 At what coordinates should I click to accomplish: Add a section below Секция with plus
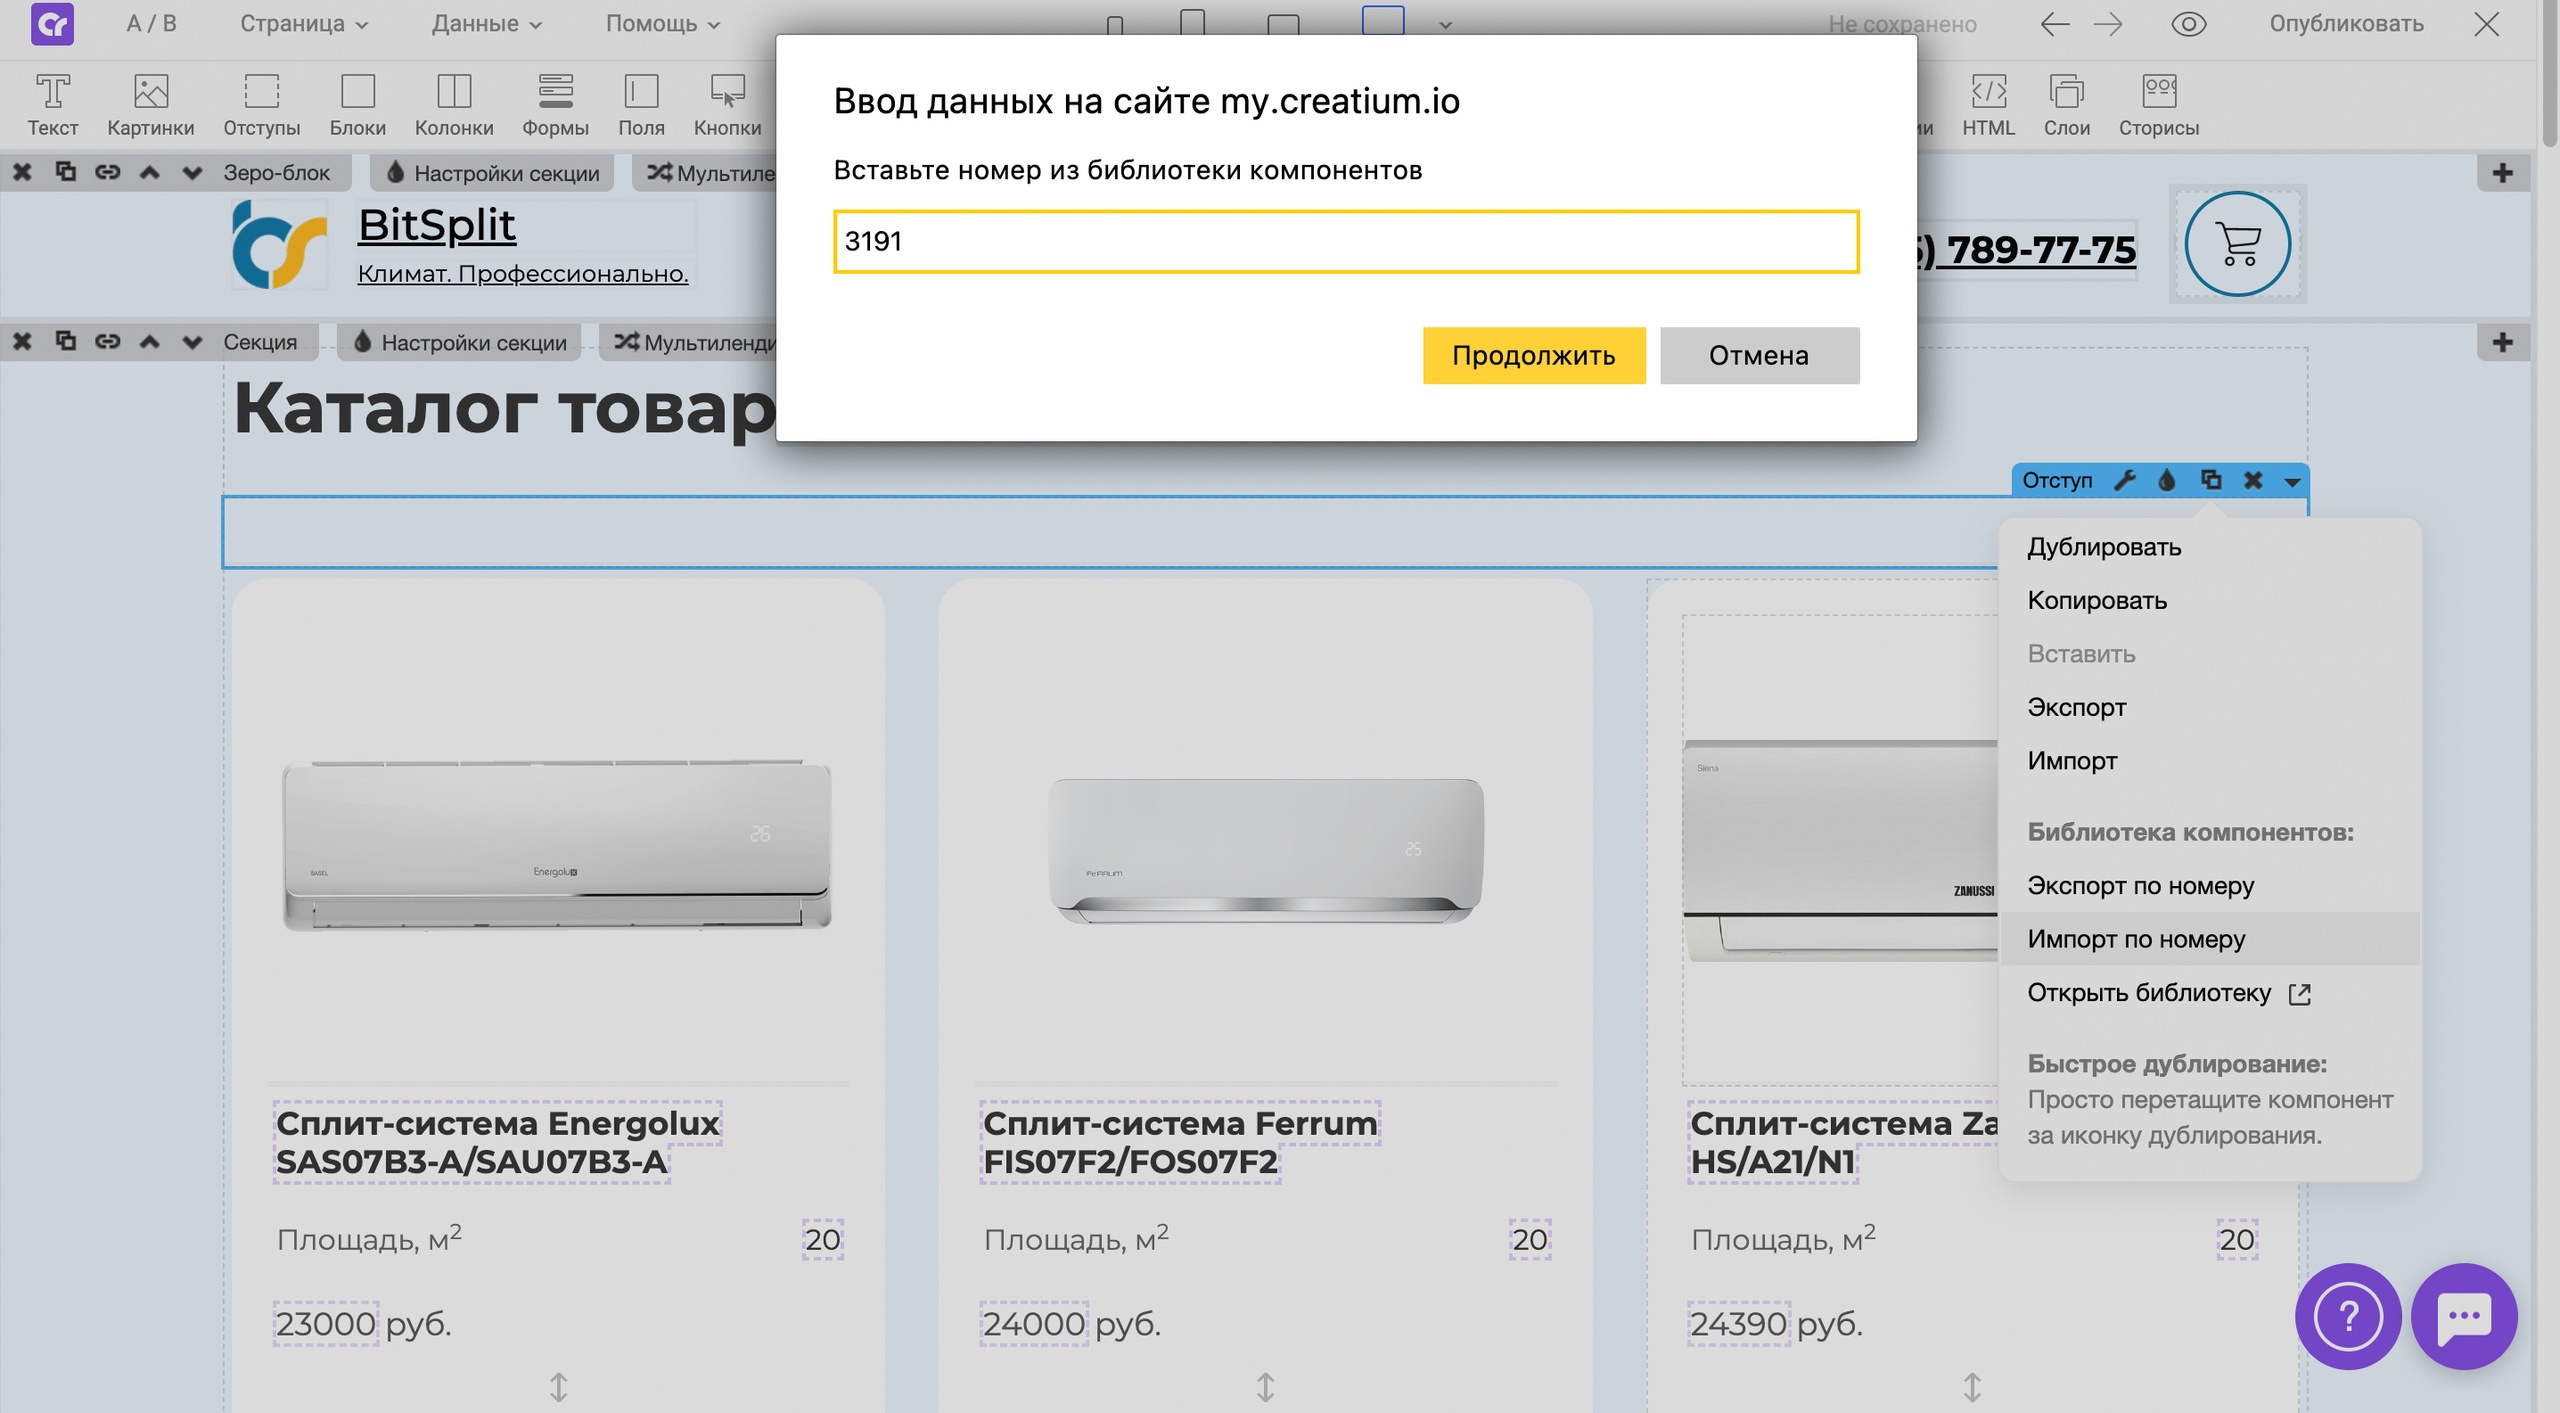point(2502,343)
